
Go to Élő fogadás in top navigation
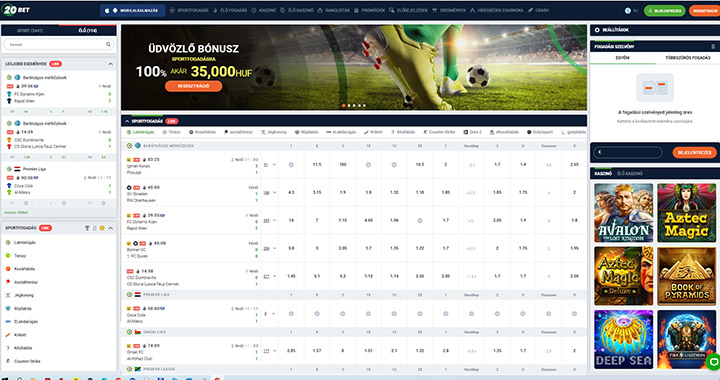(x=230, y=10)
